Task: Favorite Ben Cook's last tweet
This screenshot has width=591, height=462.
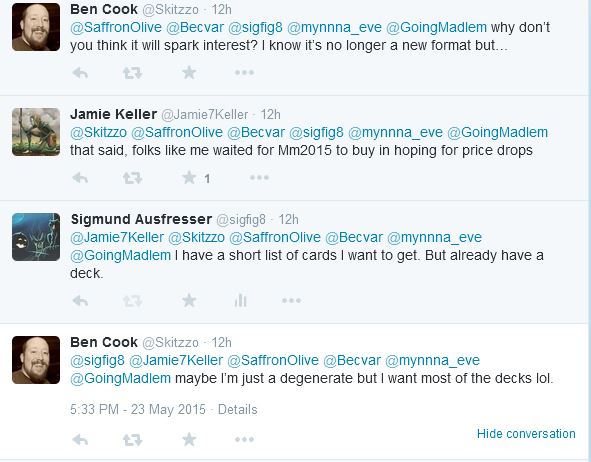Action: (x=189, y=439)
